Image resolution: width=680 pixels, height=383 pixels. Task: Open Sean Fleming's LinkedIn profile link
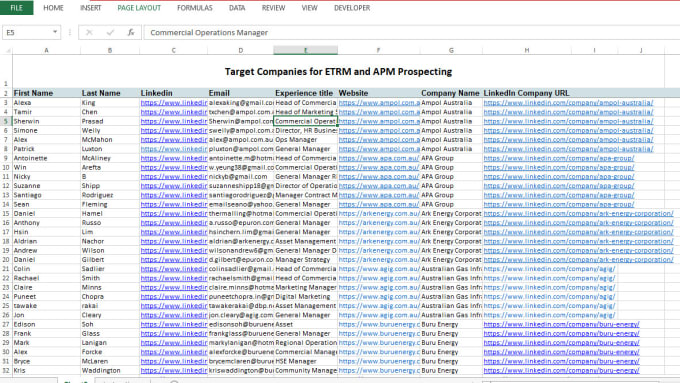click(x=173, y=204)
